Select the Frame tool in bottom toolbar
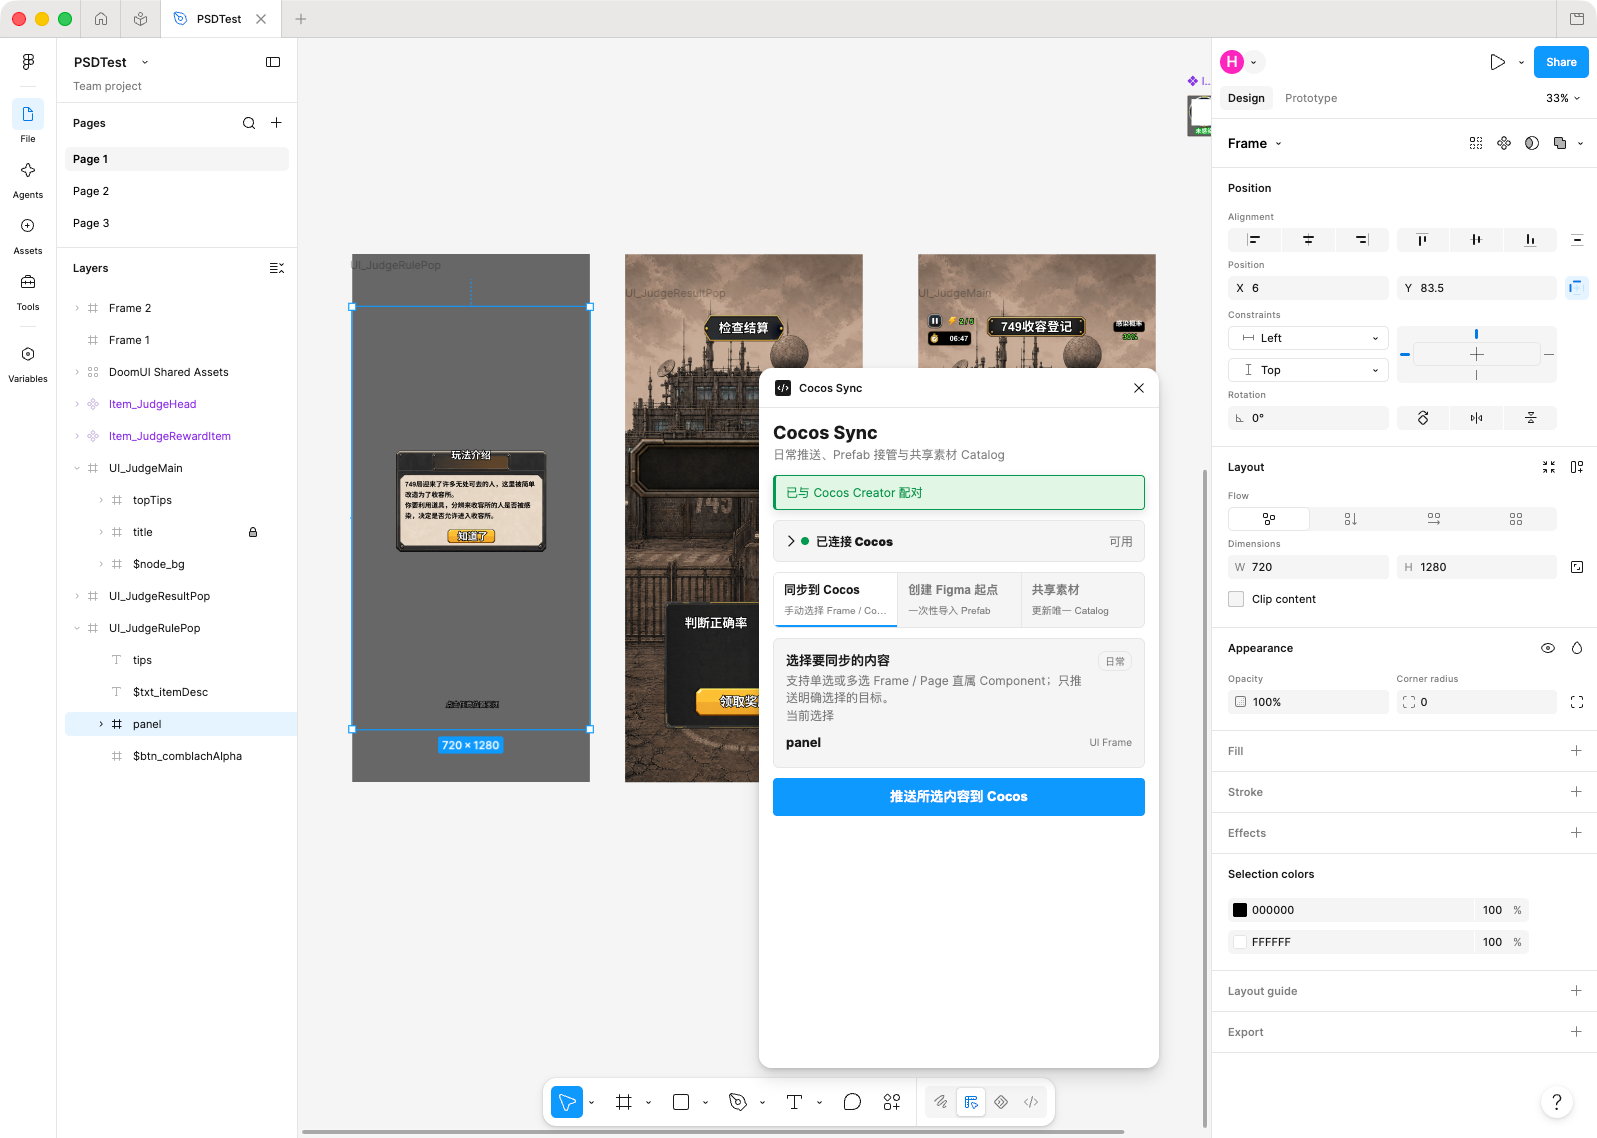 tap(624, 1102)
